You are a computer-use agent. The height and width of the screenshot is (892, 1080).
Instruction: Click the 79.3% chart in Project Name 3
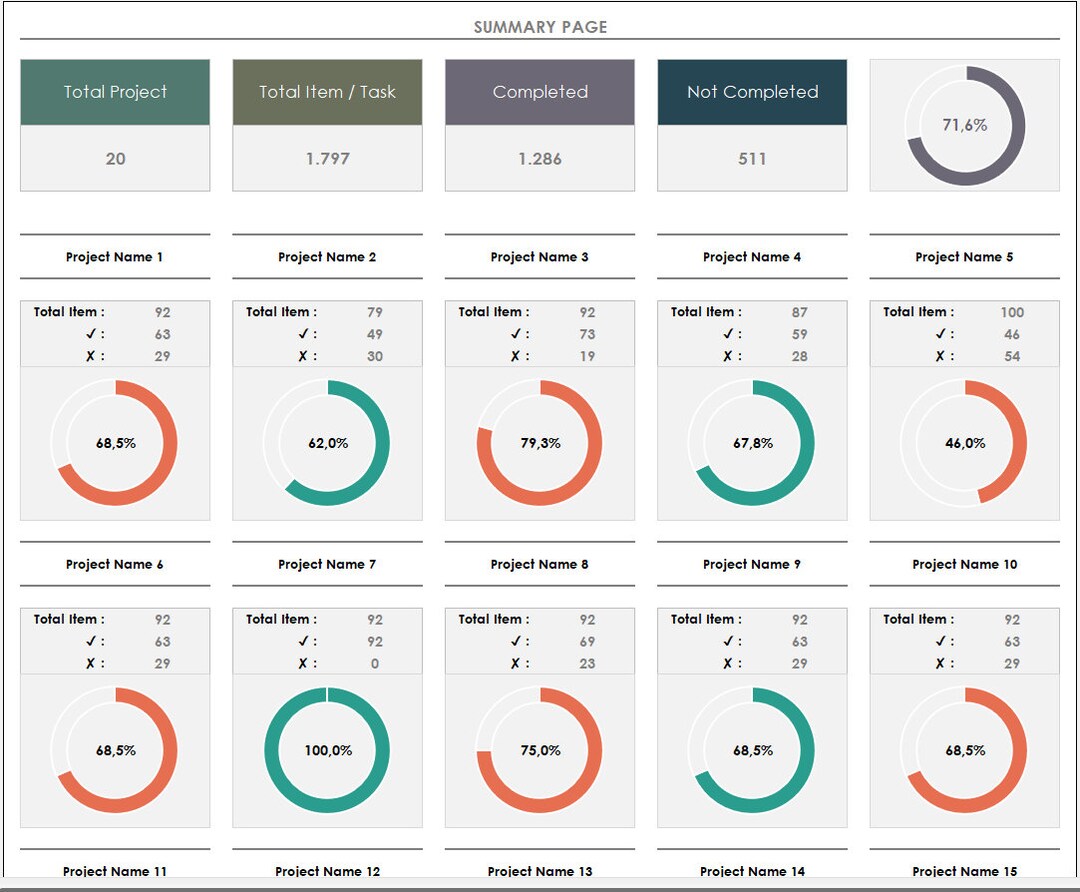(539, 442)
